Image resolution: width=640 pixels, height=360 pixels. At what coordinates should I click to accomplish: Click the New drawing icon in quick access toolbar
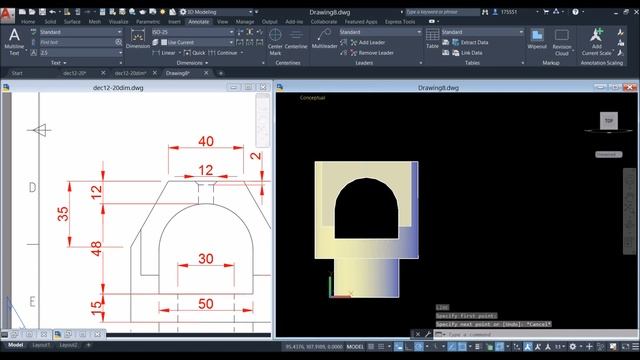coord(22,12)
